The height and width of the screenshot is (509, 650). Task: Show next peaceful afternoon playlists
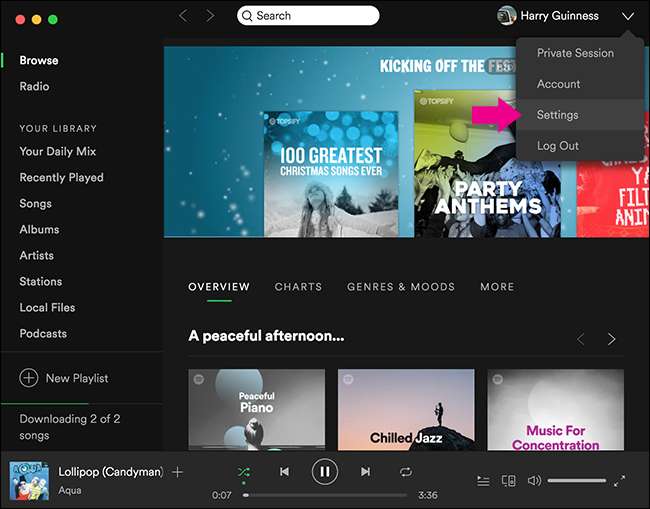point(611,339)
